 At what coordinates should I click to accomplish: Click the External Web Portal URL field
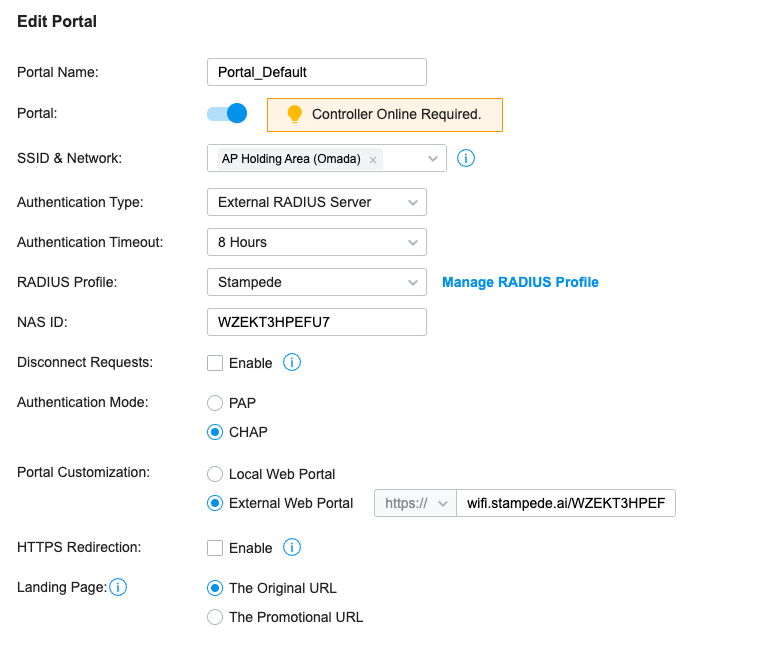[566, 503]
